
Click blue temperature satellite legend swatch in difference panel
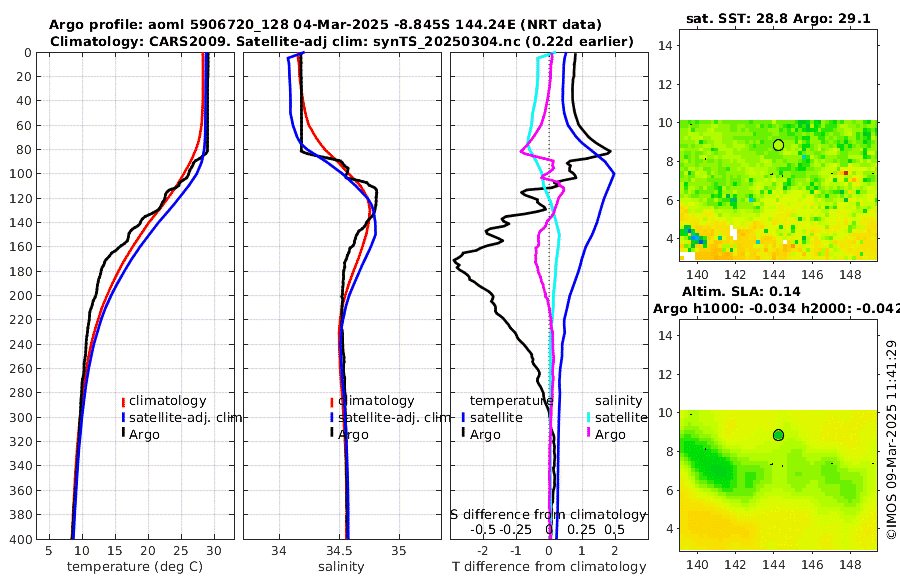pos(463,418)
